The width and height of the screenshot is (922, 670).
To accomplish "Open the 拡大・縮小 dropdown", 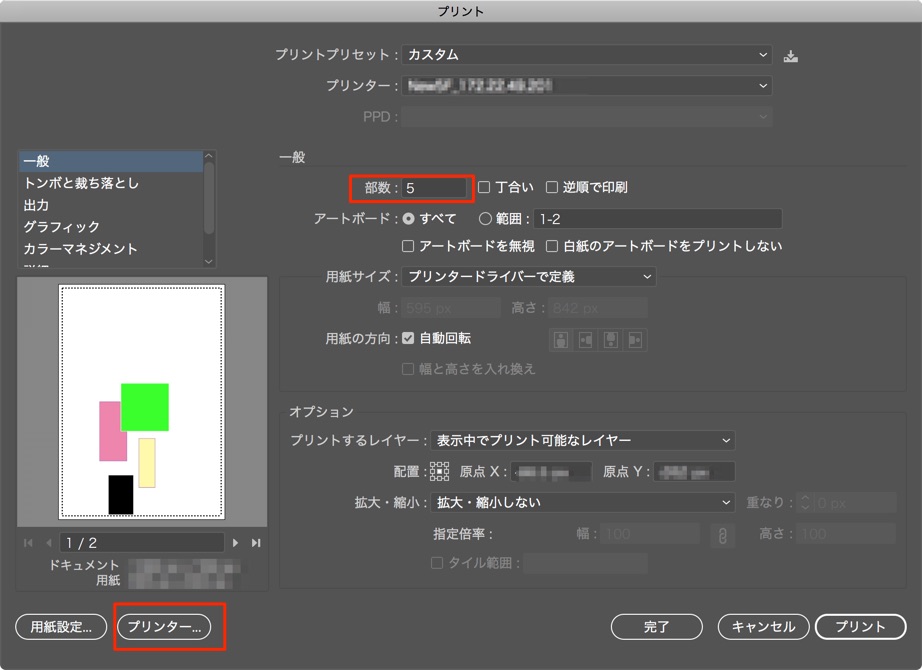I will (582, 503).
